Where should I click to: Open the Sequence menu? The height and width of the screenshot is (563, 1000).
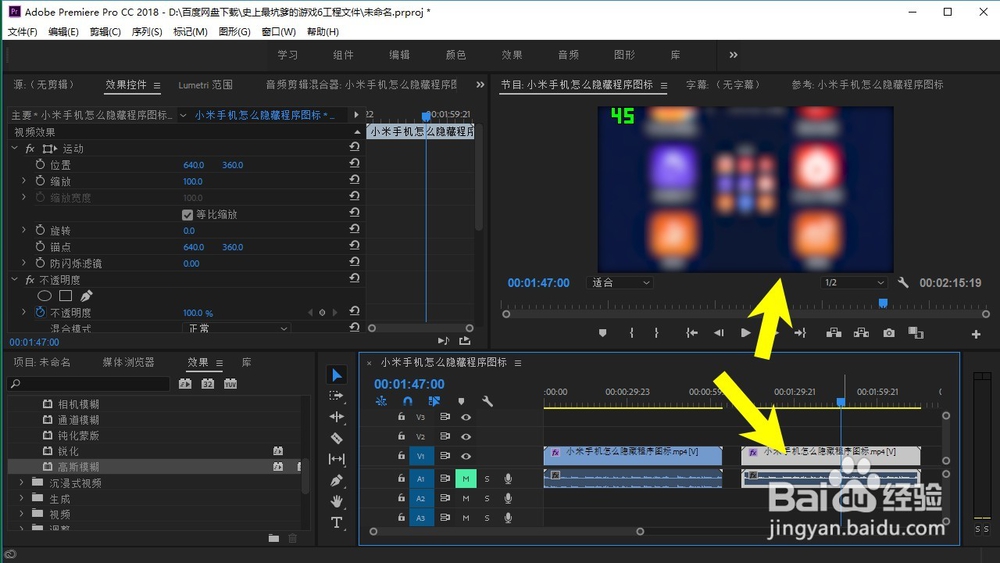point(147,32)
